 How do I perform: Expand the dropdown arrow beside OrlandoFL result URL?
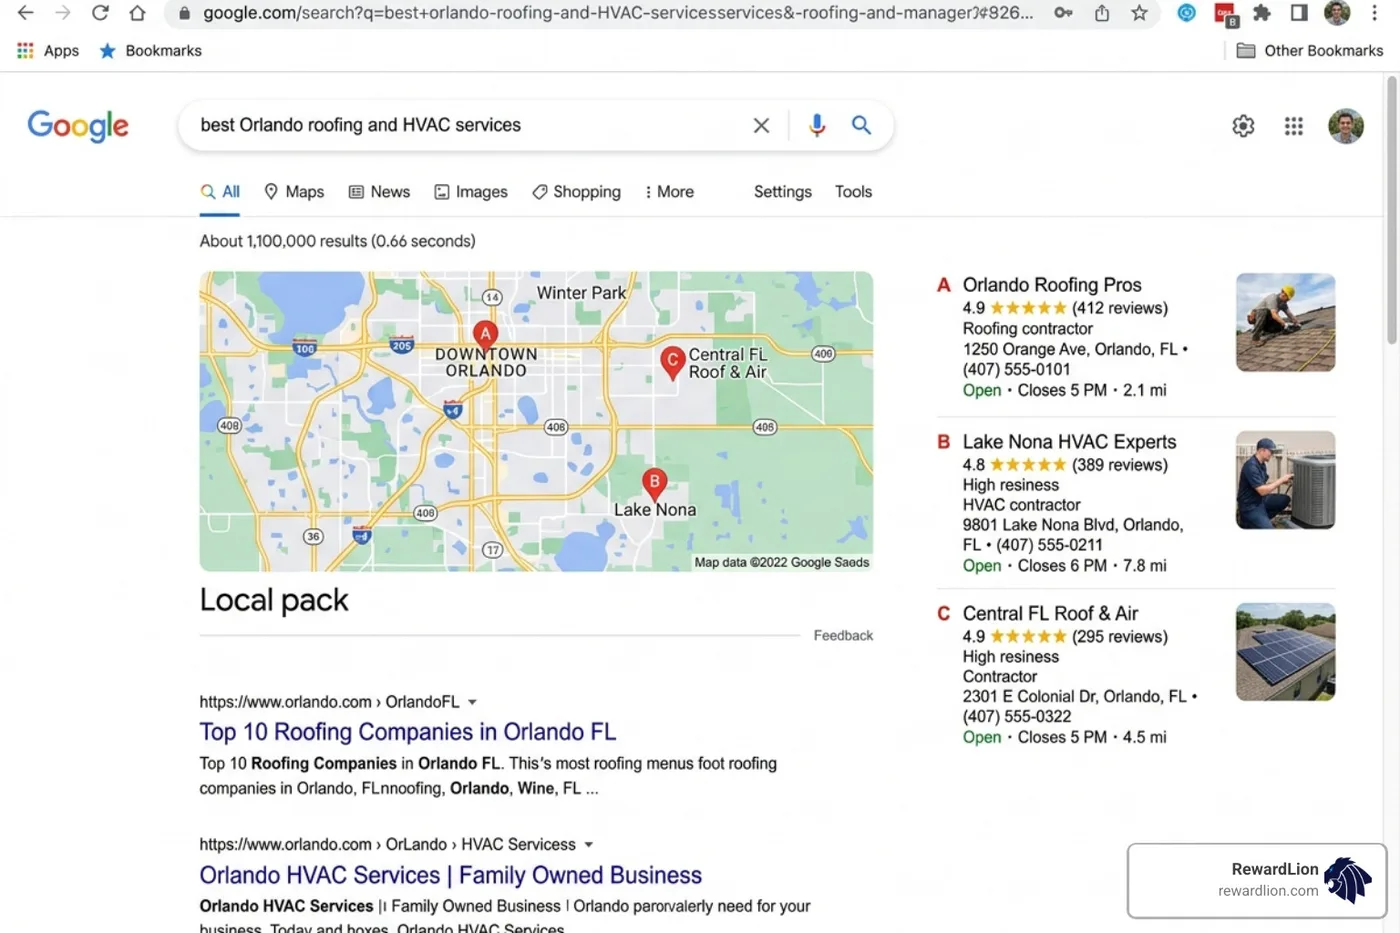pos(472,702)
